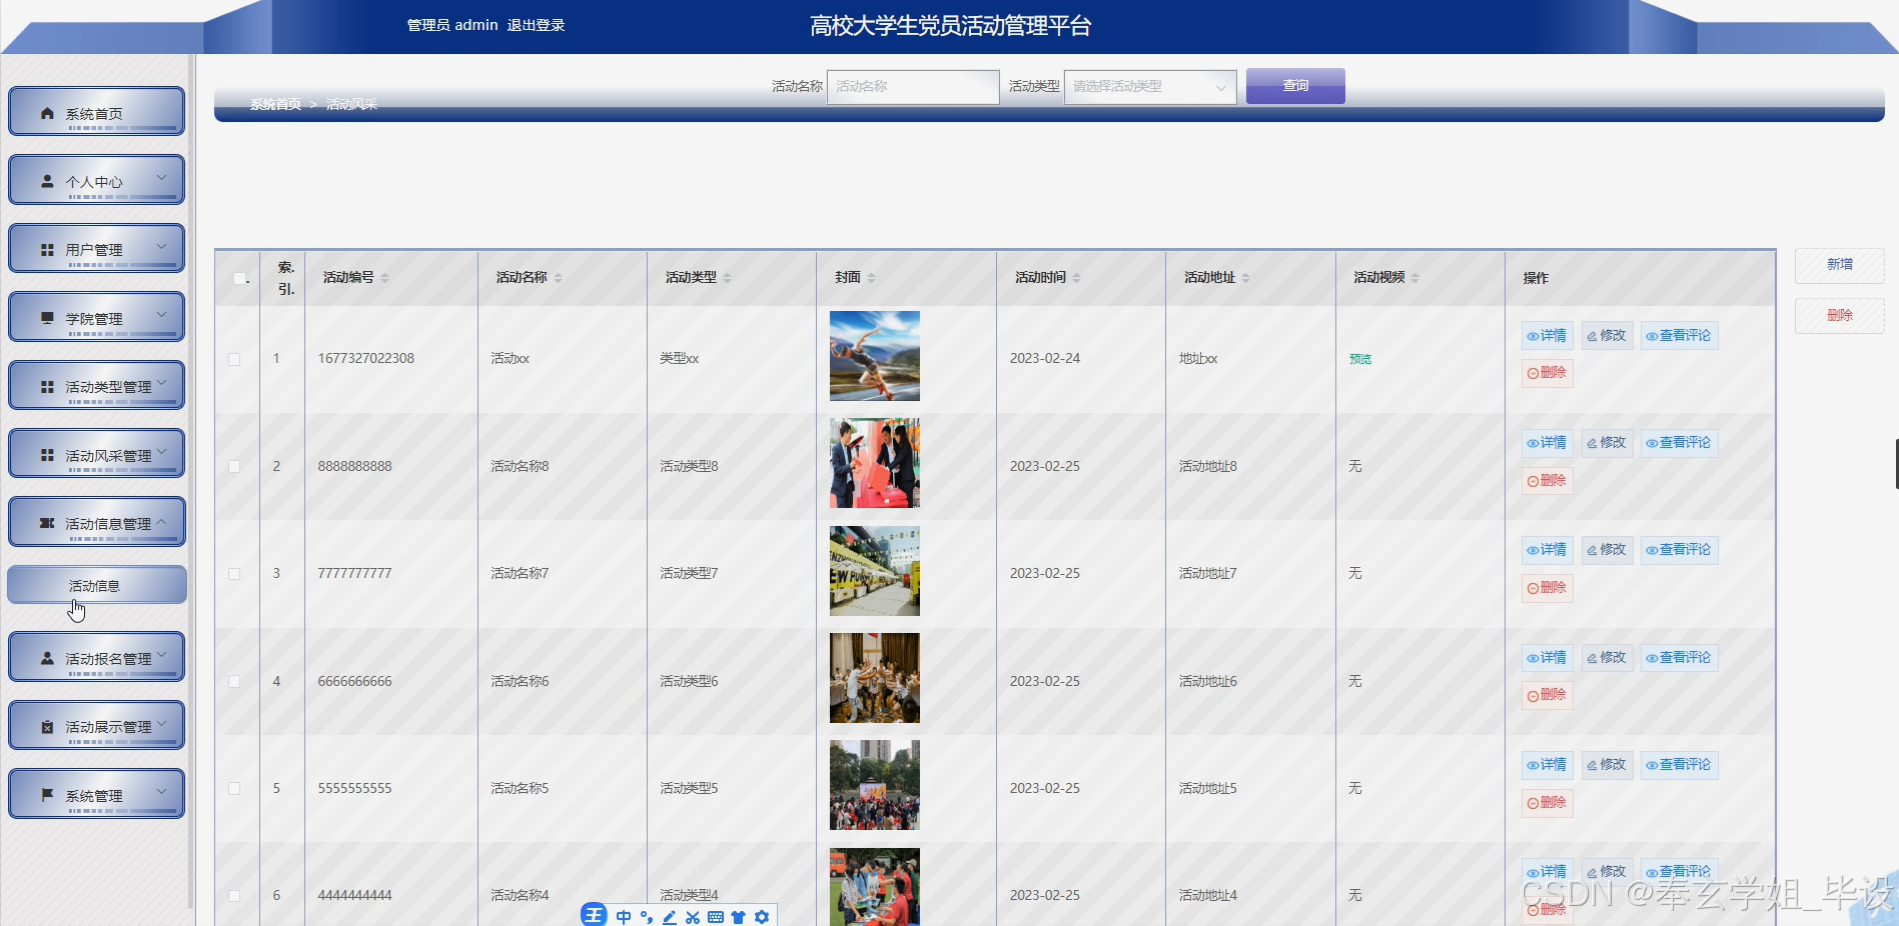Sort by 活动类型 column arrows
1899x926 pixels.
tap(727, 278)
